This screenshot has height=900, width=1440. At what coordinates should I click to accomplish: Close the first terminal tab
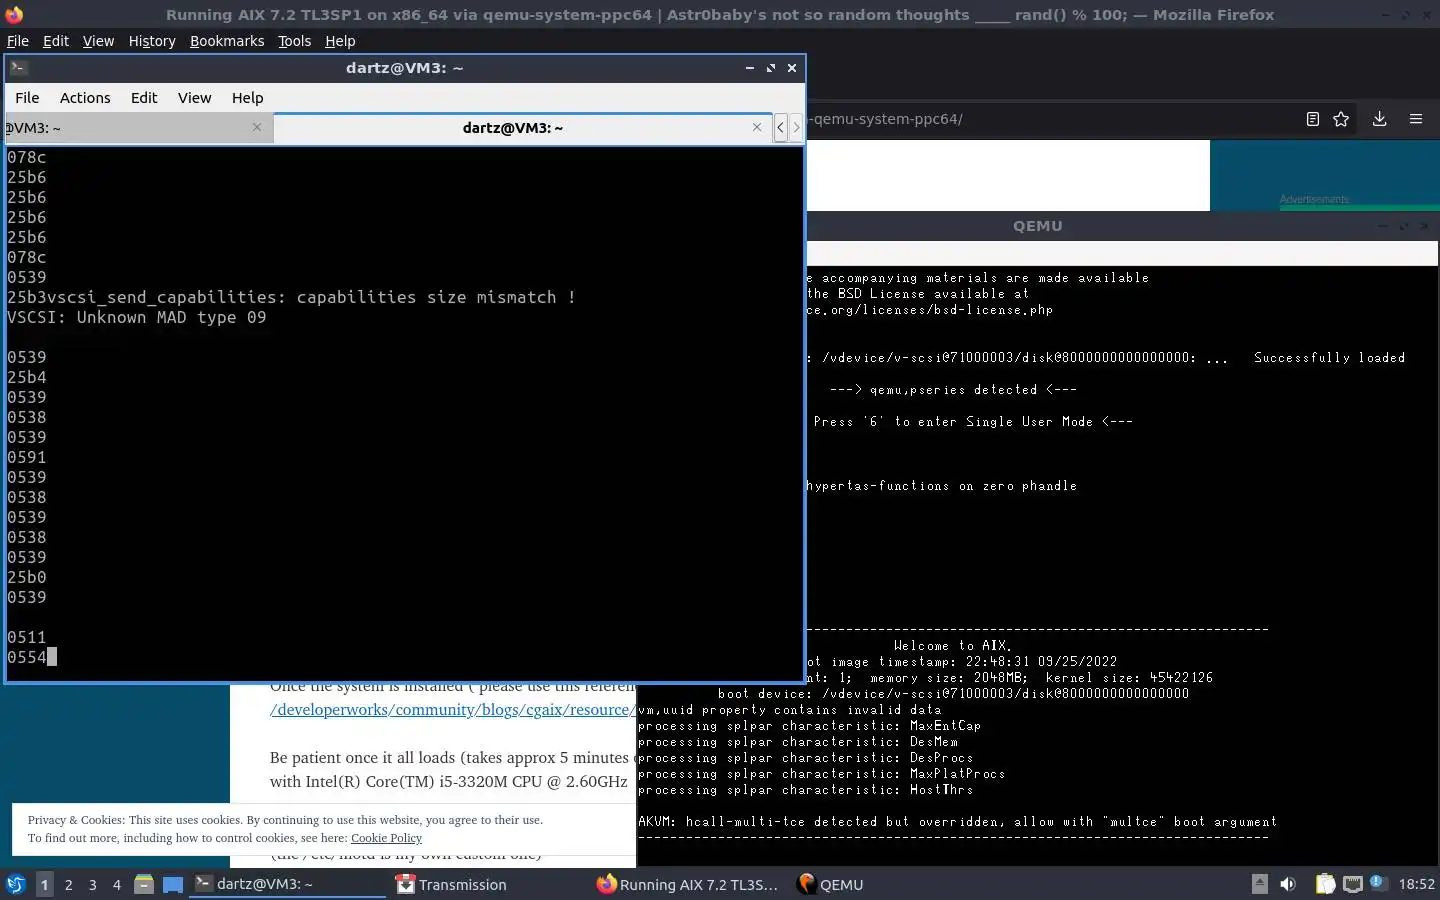tap(257, 127)
